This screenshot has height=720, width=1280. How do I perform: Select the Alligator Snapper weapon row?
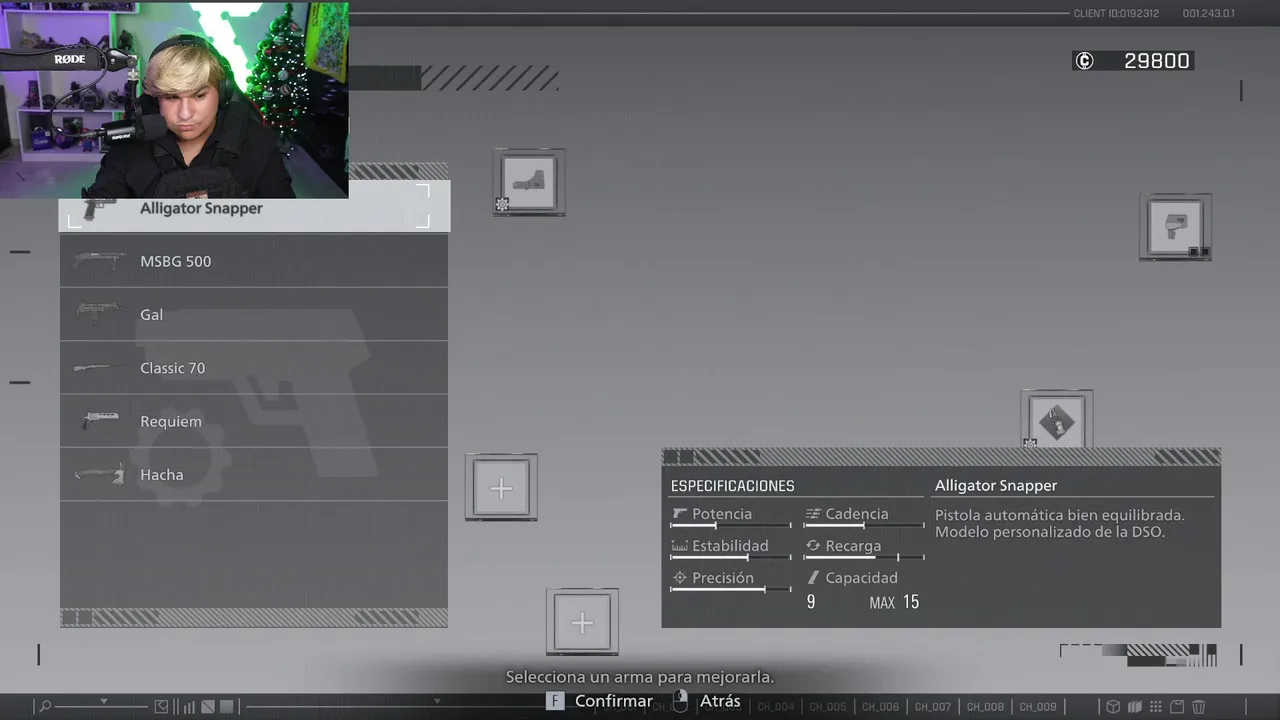point(254,207)
